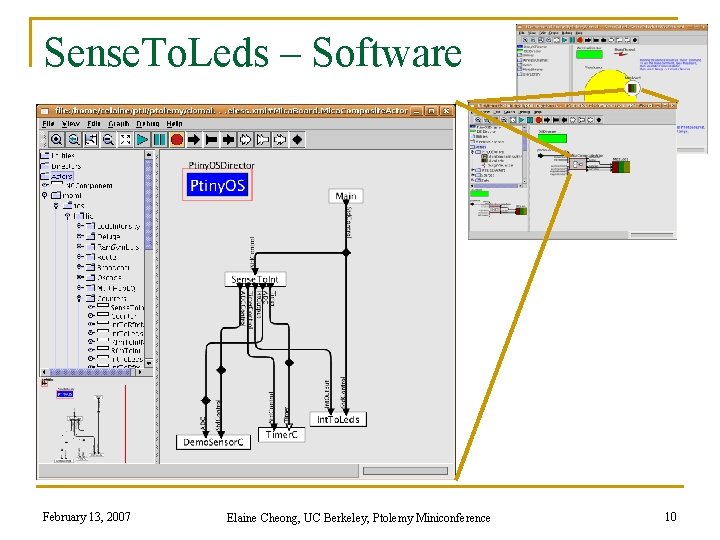The height and width of the screenshot is (540, 720).
Task: Expand the Broadcast folder in the tree
Action: [80, 267]
